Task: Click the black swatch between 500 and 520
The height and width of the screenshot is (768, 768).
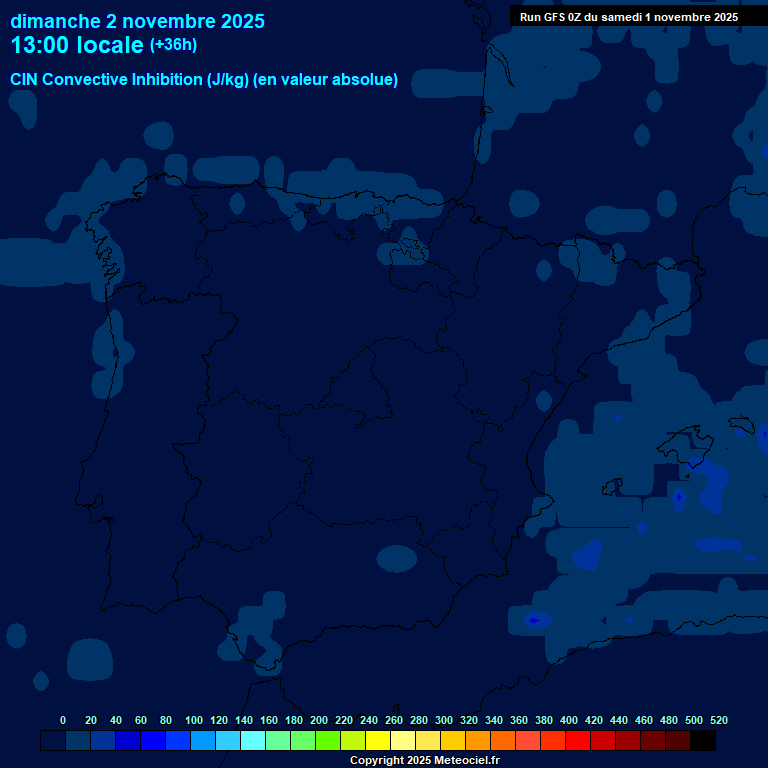Action: tap(703, 740)
